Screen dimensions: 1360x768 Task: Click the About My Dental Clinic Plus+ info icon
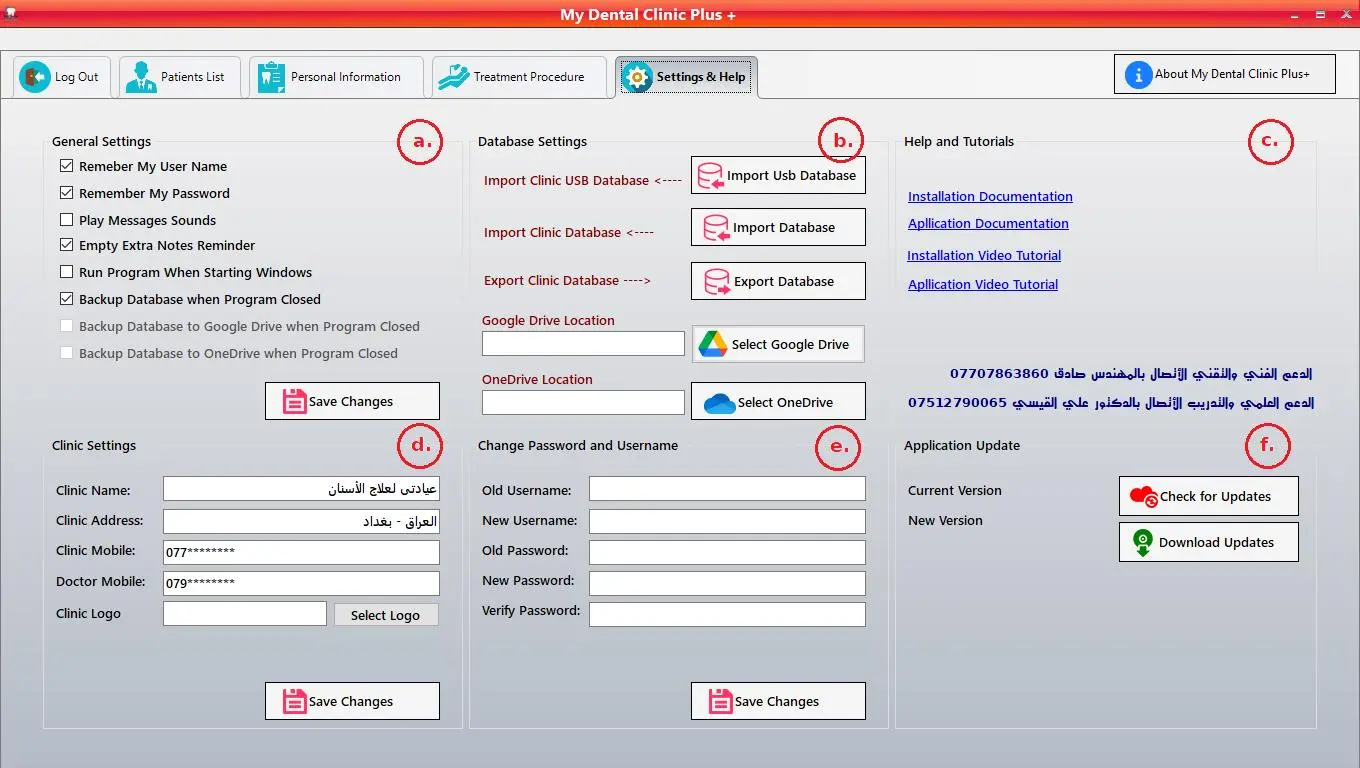pos(1138,74)
